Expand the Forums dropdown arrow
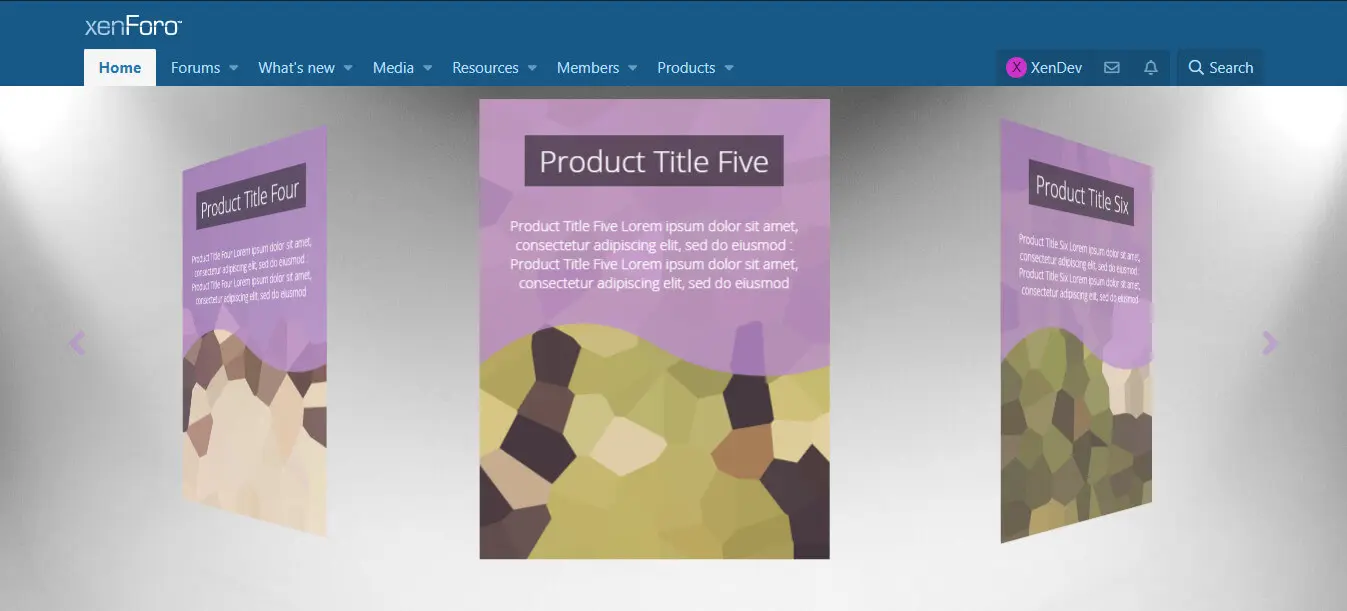The height and width of the screenshot is (611, 1347). pos(233,68)
